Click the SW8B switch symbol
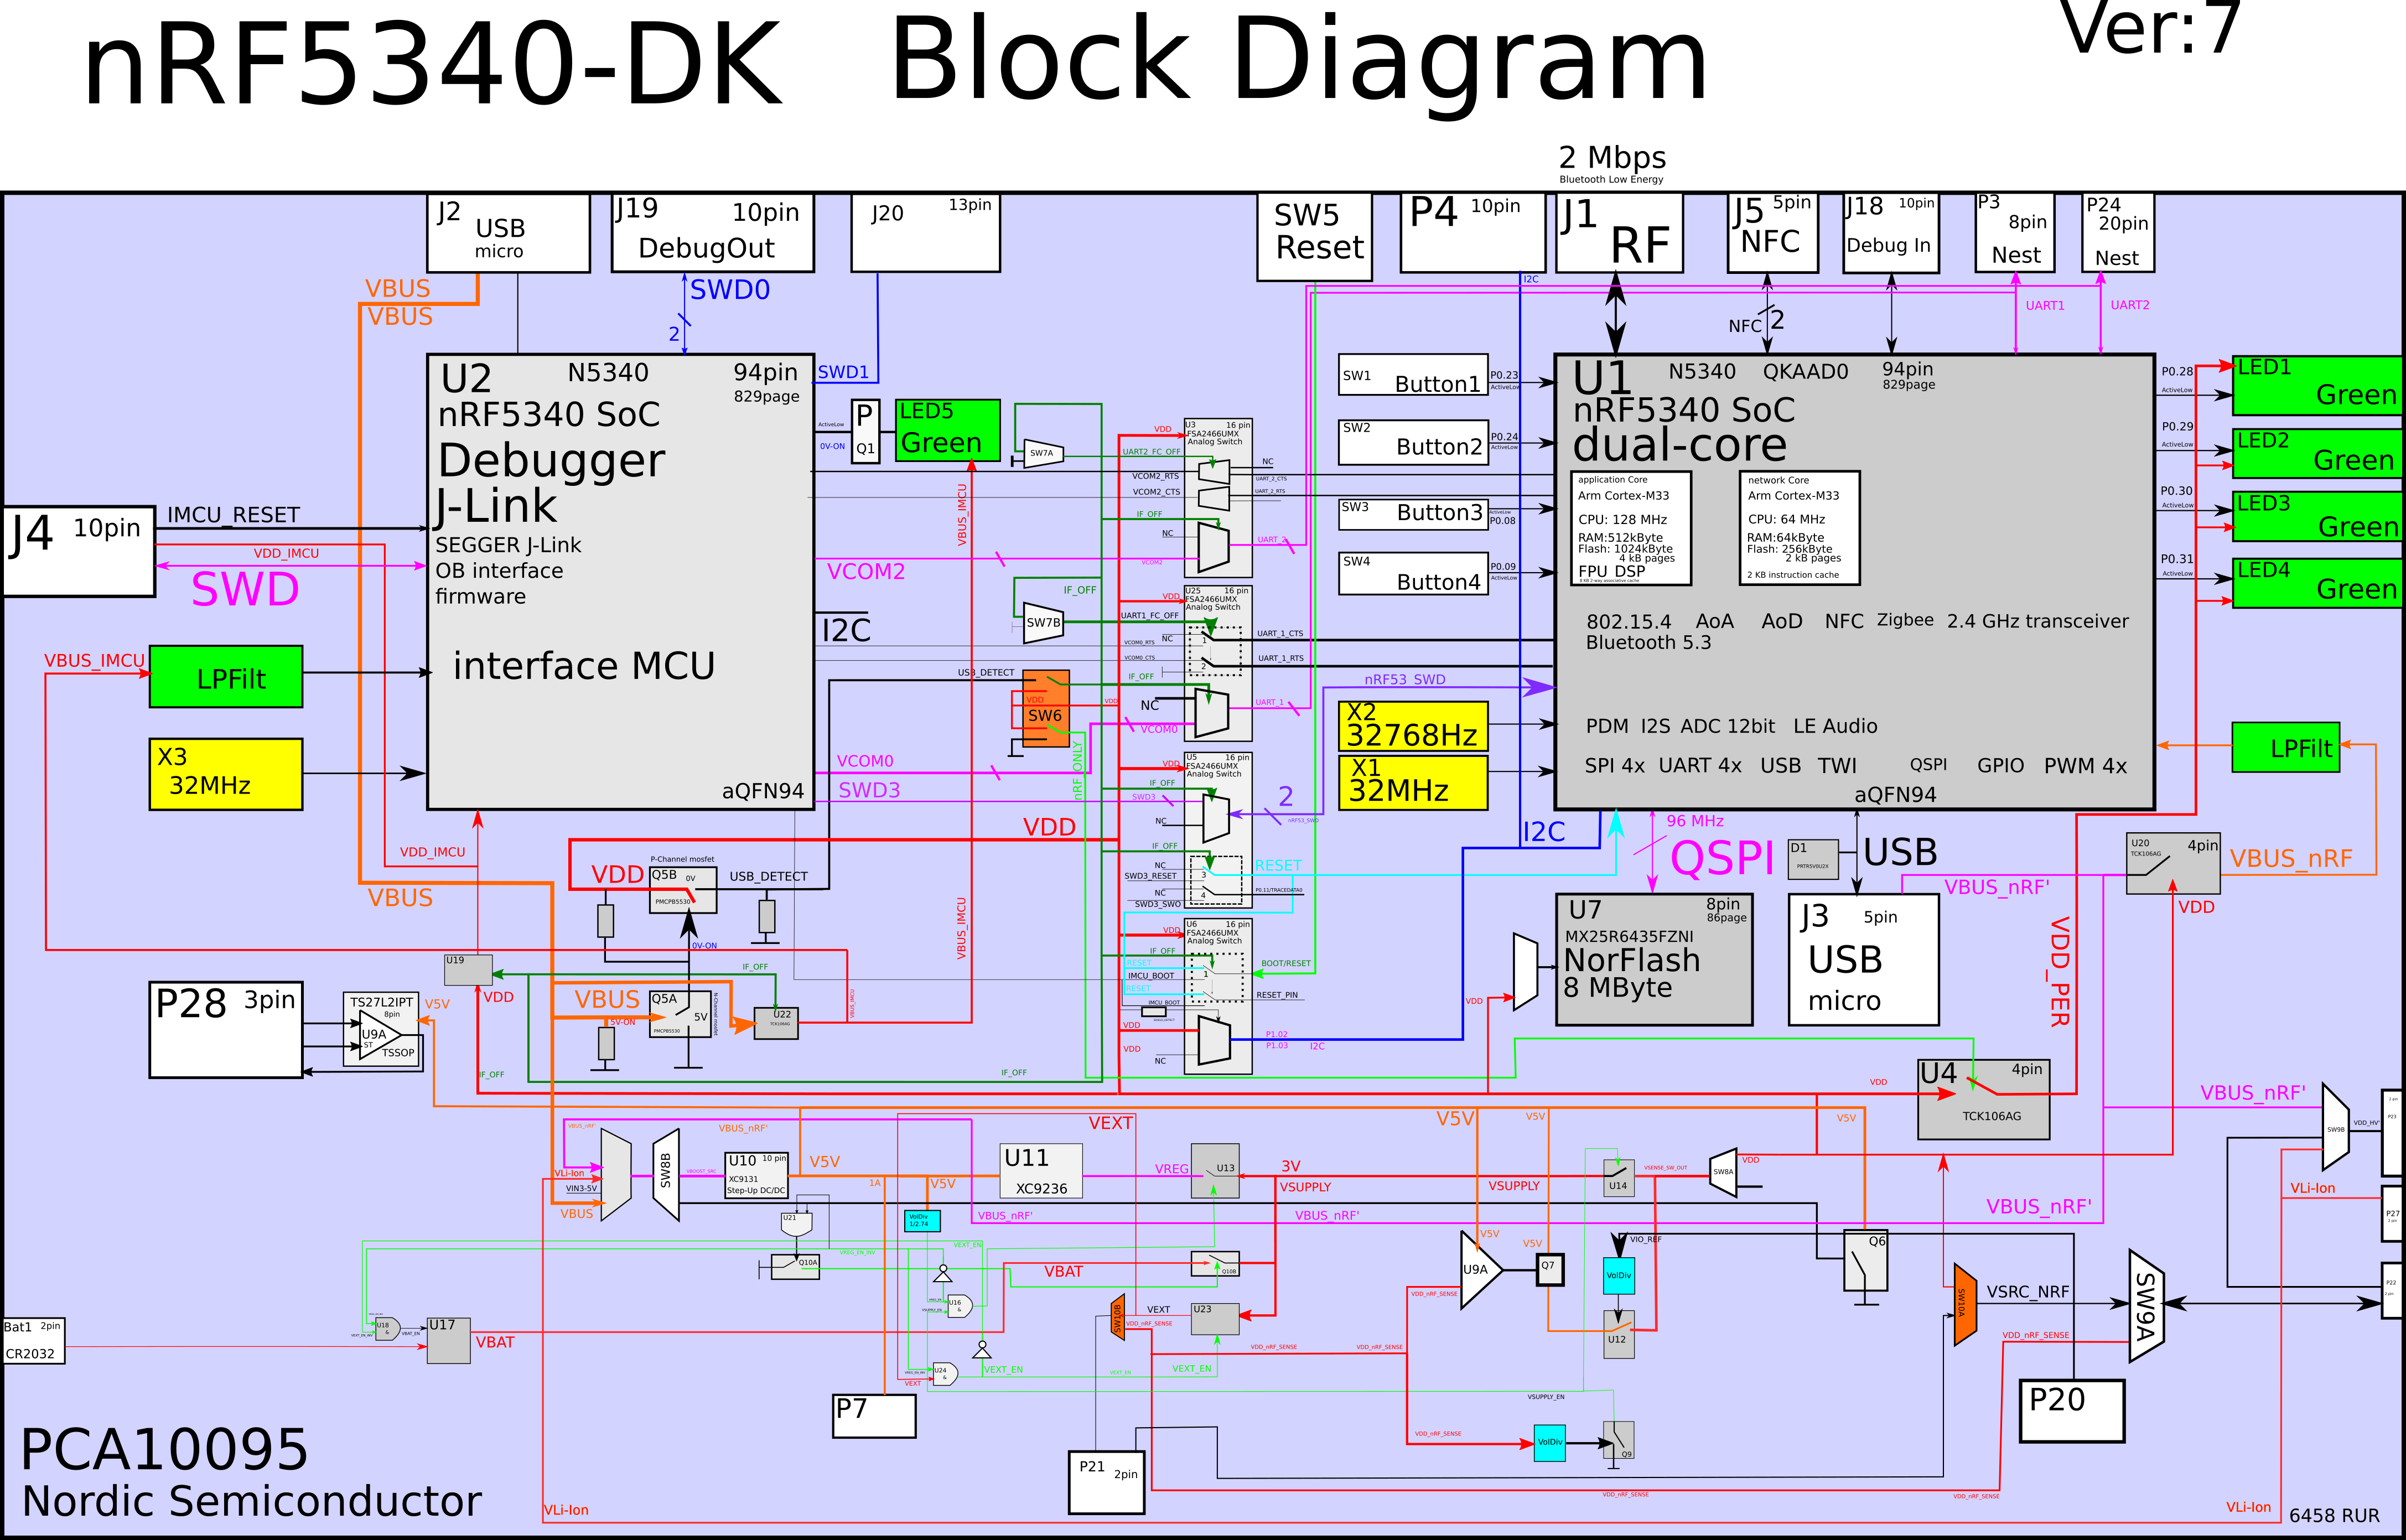2406x1540 pixels. point(666,1175)
